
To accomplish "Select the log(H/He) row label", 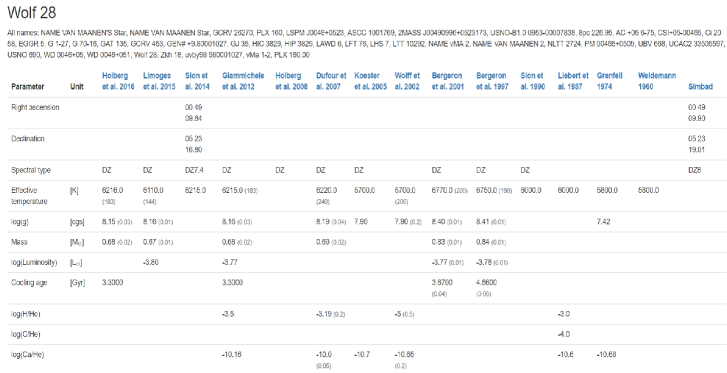I will point(26,314).
